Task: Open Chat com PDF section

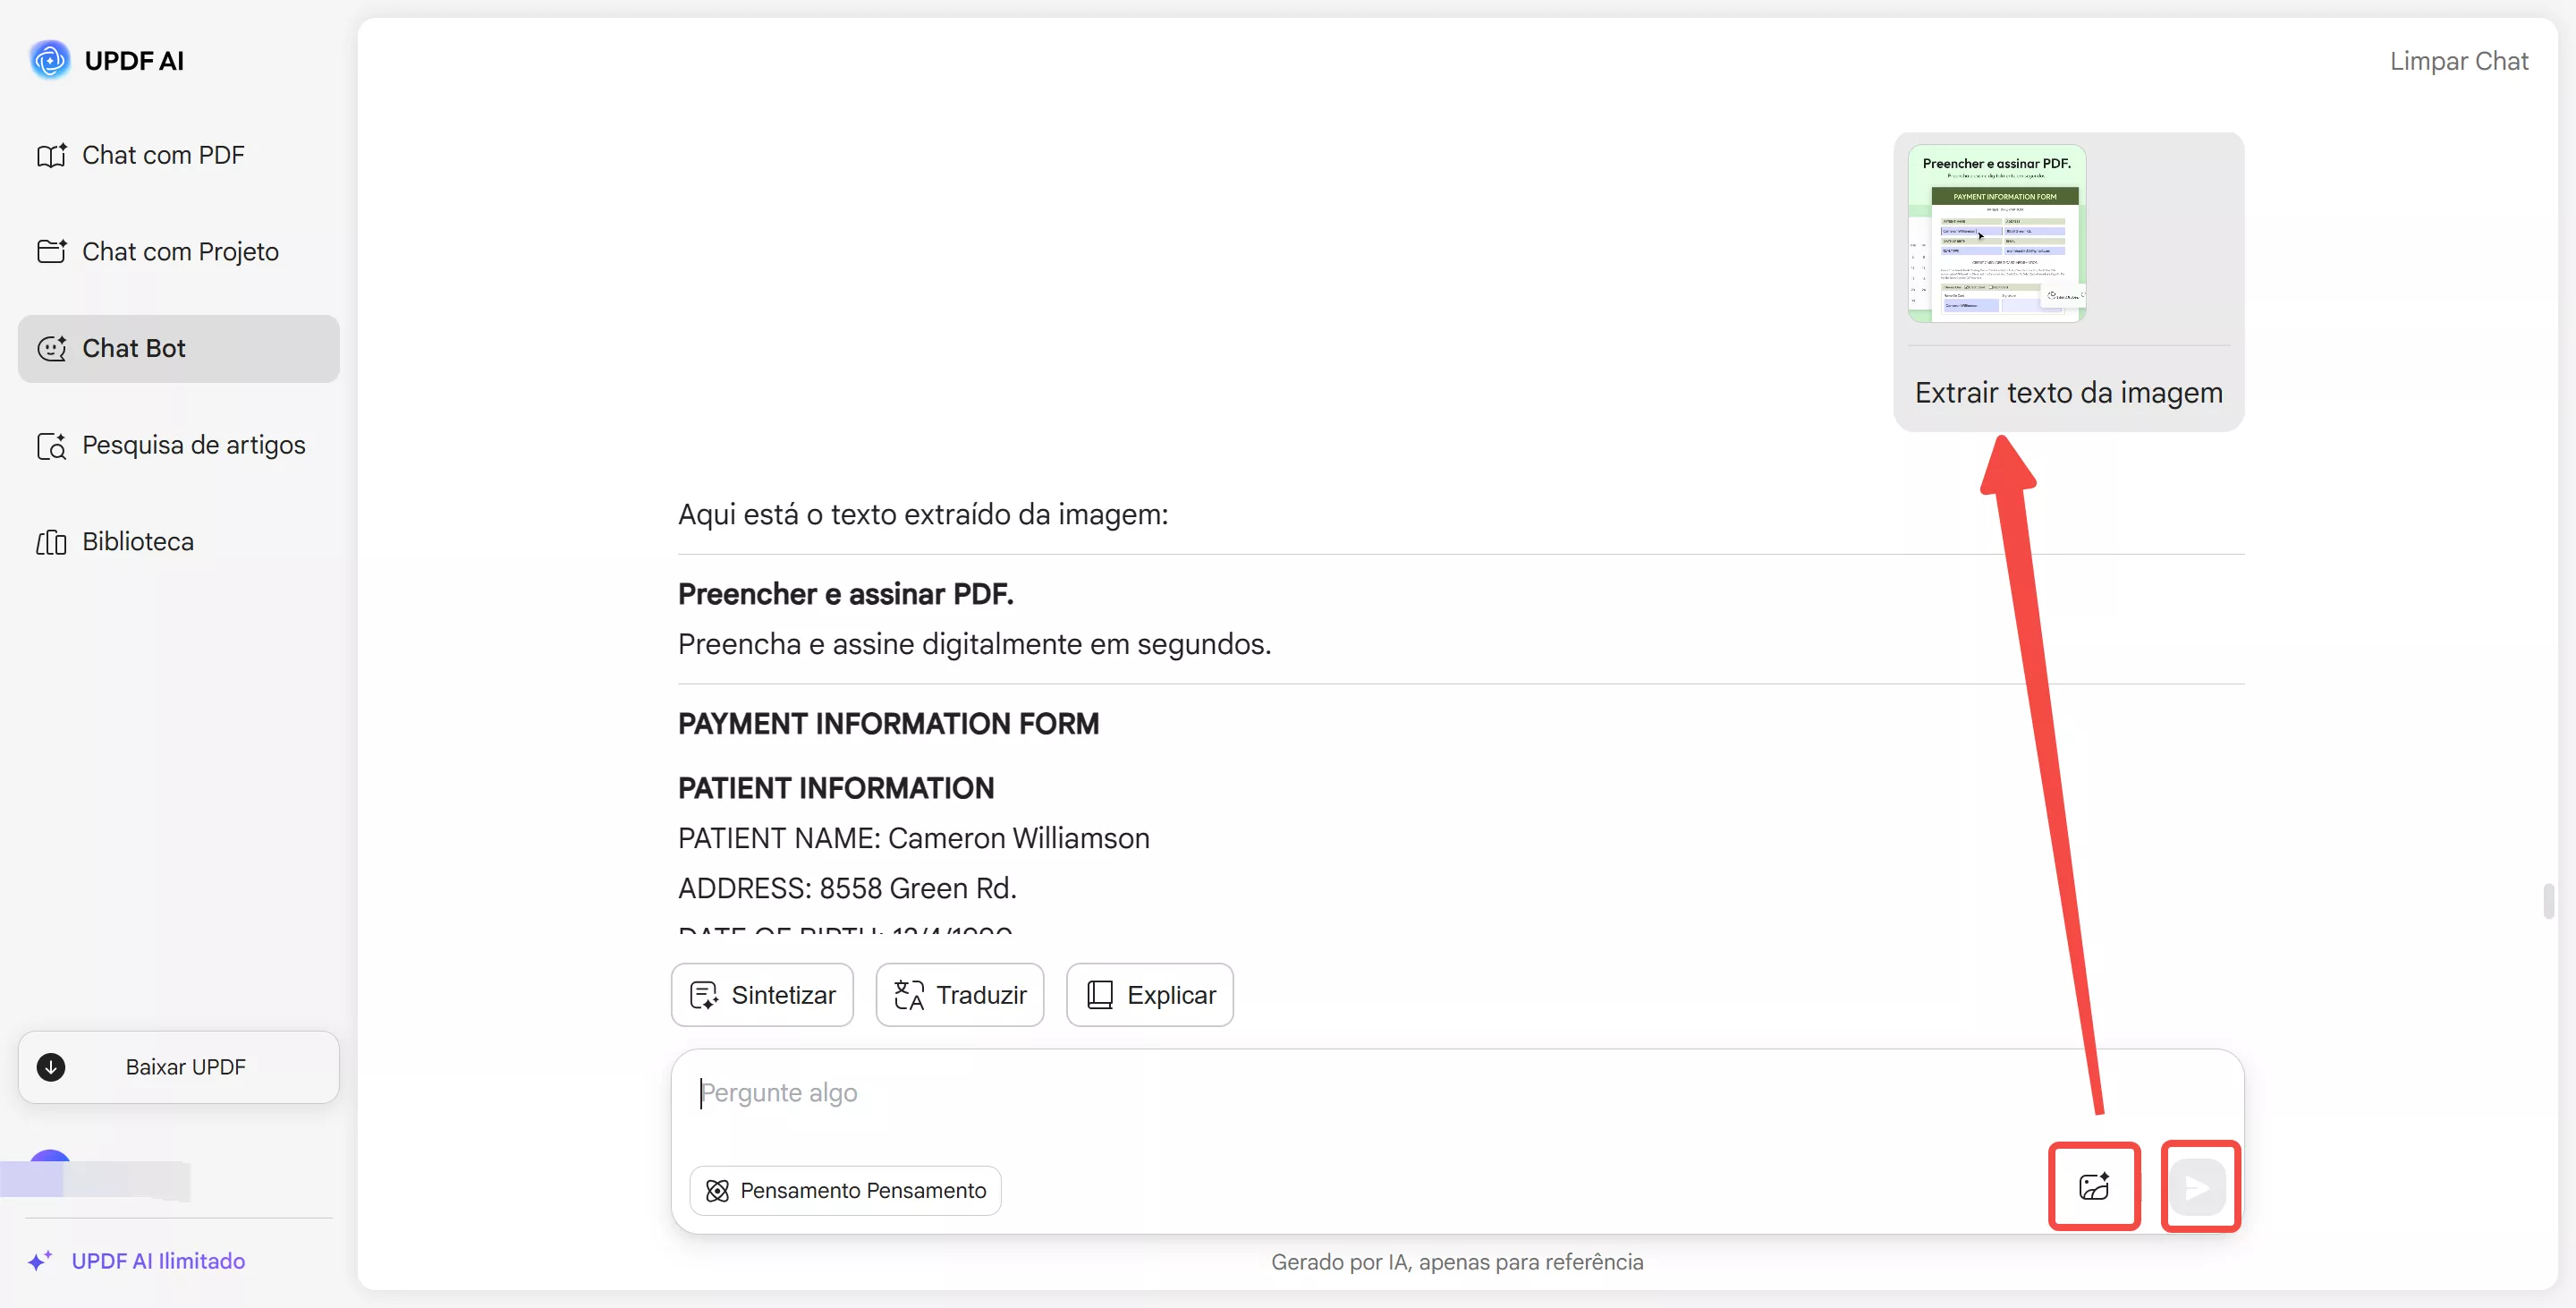Action: 162,155
